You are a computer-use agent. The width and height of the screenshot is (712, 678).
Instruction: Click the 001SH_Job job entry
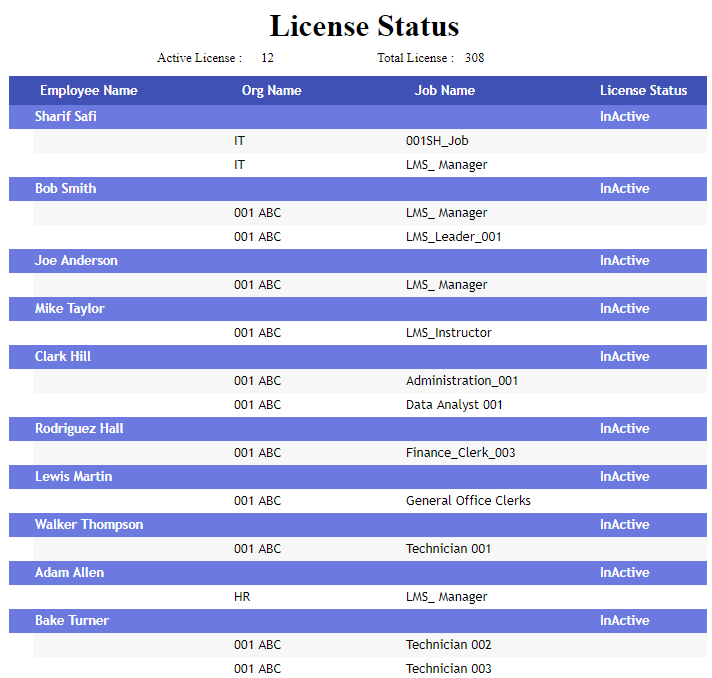pyautogui.click(x=437, y=141)
